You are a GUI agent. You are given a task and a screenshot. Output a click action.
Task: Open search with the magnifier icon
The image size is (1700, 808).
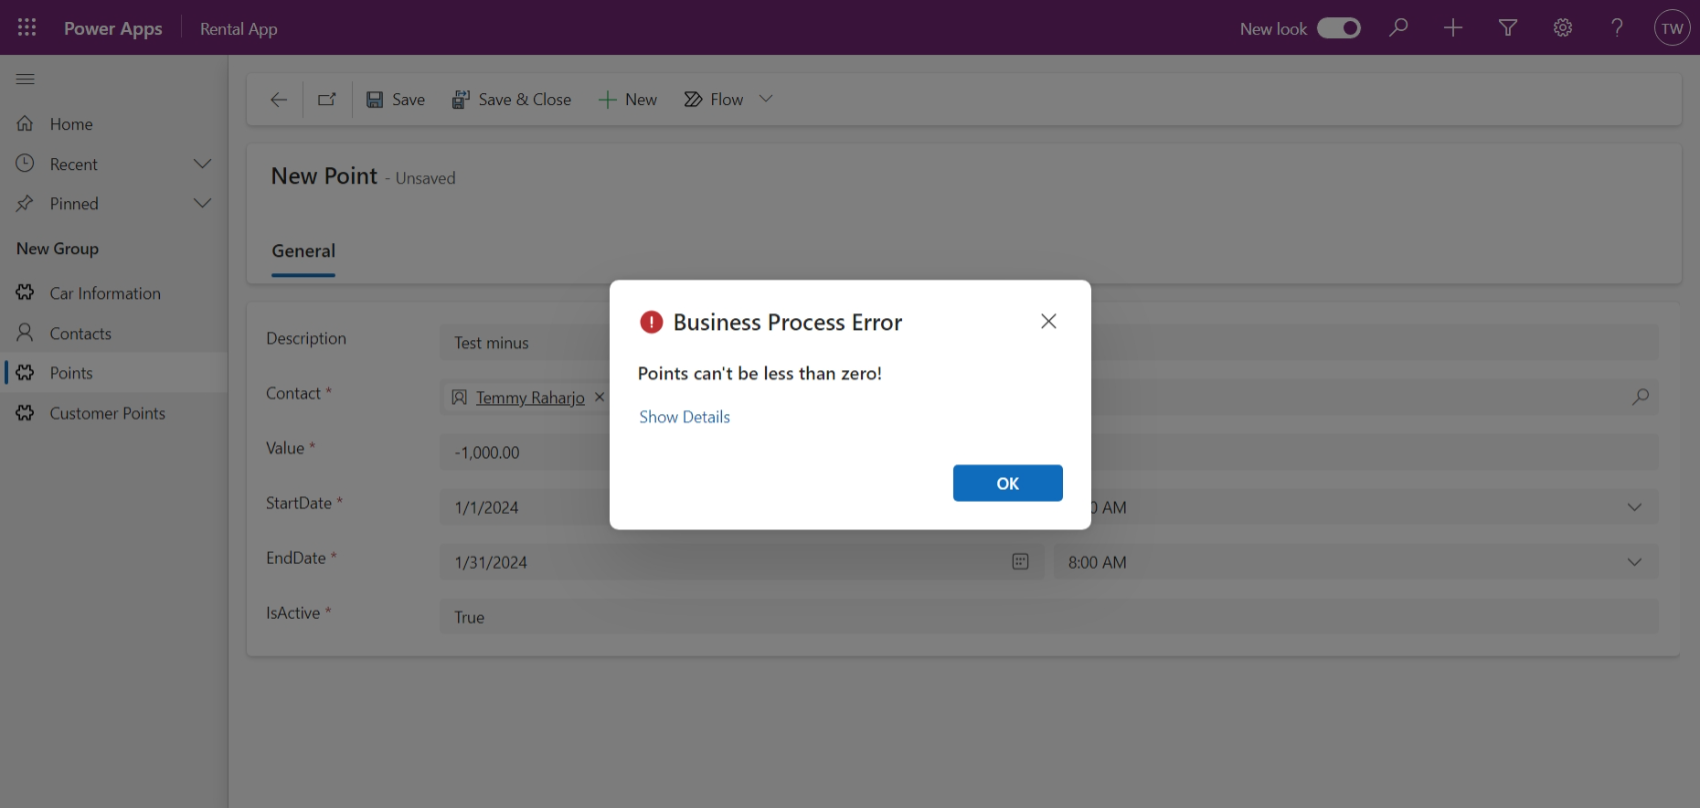(x=1399, y=28)
